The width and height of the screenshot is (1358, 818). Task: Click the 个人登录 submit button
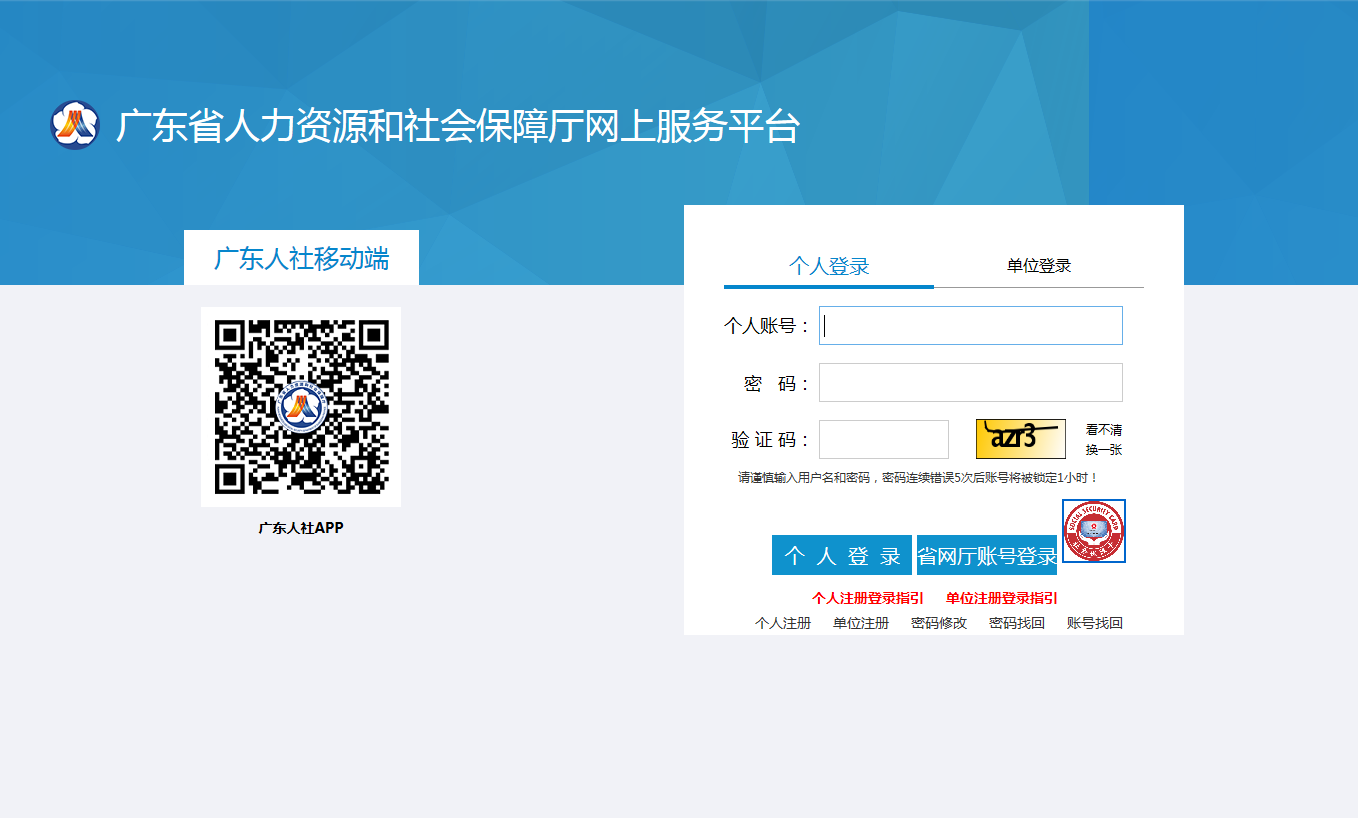tap(842, 555)
